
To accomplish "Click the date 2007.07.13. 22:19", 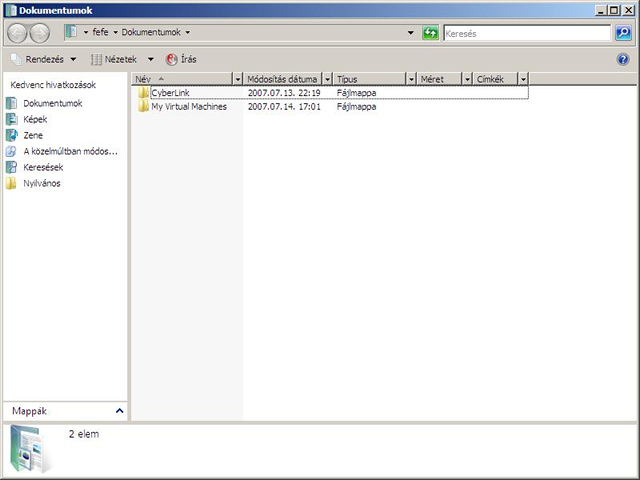I will [x=284, y=93].
